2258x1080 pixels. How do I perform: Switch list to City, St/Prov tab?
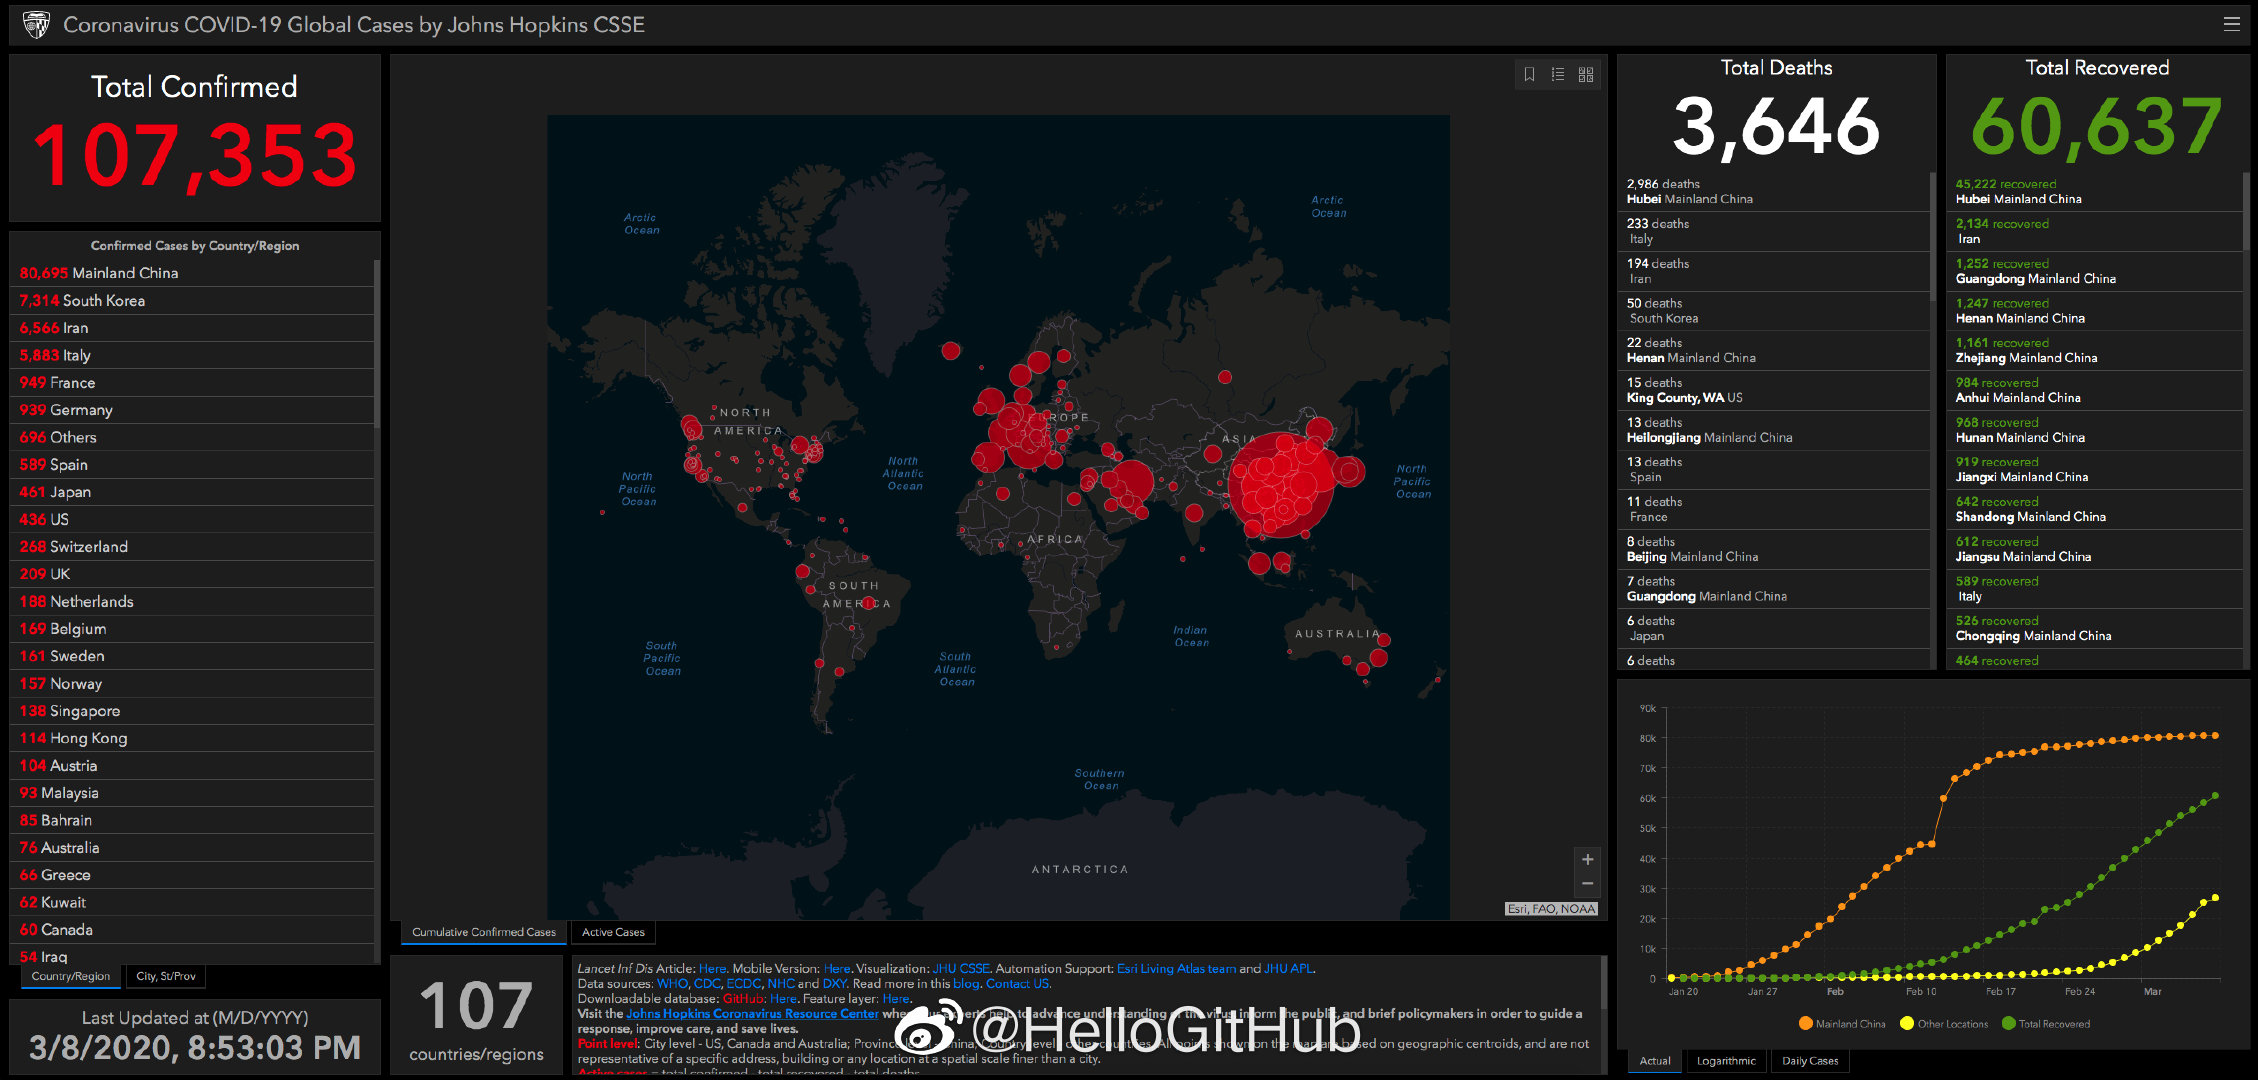[166, 976]
